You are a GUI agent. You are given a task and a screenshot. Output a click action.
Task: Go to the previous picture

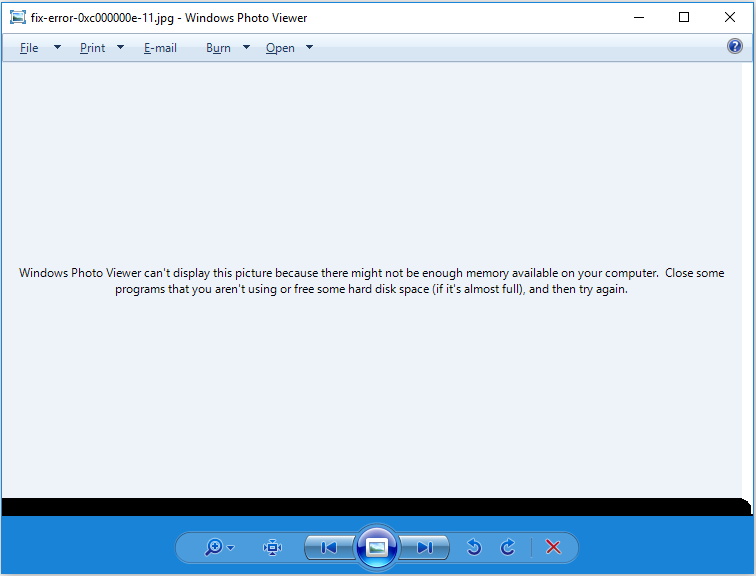pyautogui.click(x=329, y=548)
